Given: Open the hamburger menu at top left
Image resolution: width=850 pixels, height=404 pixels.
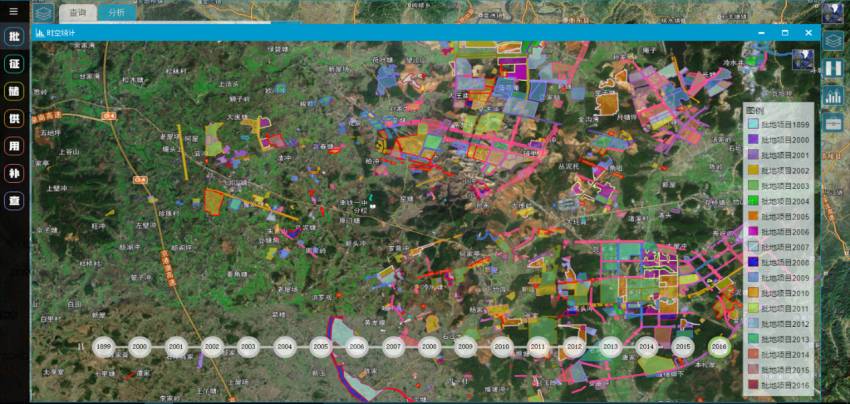Looking at the screenshot, I should point(13,11).
